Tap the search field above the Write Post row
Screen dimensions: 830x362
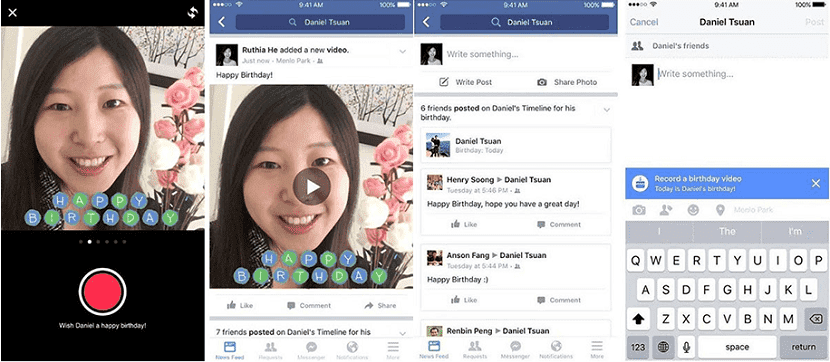(x=525, y=22)
